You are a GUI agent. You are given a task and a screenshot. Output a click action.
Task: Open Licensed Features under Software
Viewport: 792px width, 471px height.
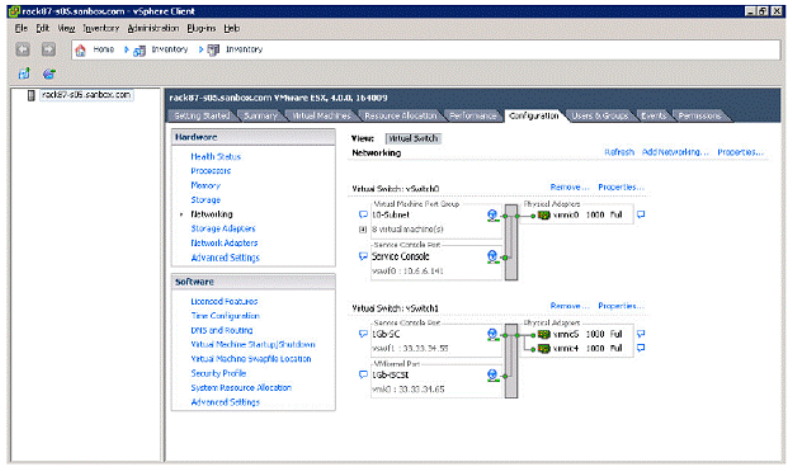point(224,301)
